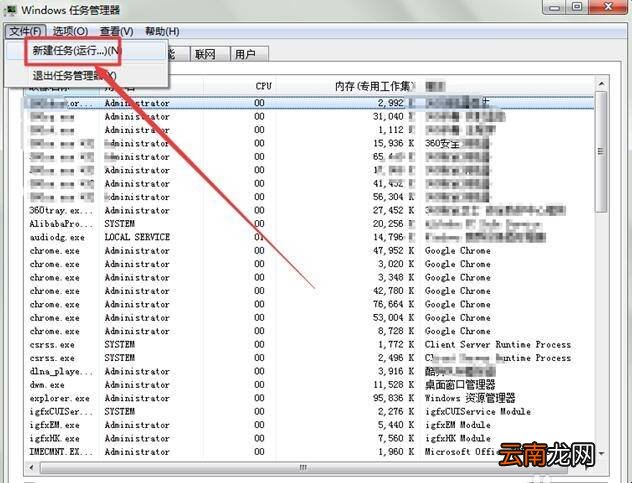Click the horizontal scrollbar left arrow

pos(32,467)
